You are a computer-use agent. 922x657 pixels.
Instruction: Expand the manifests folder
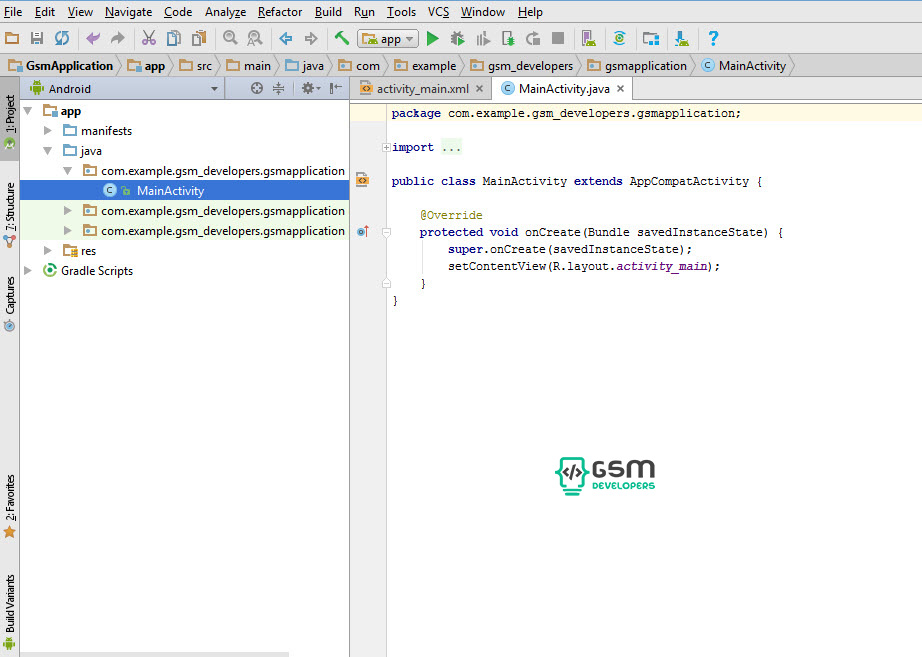coord(47,131)
